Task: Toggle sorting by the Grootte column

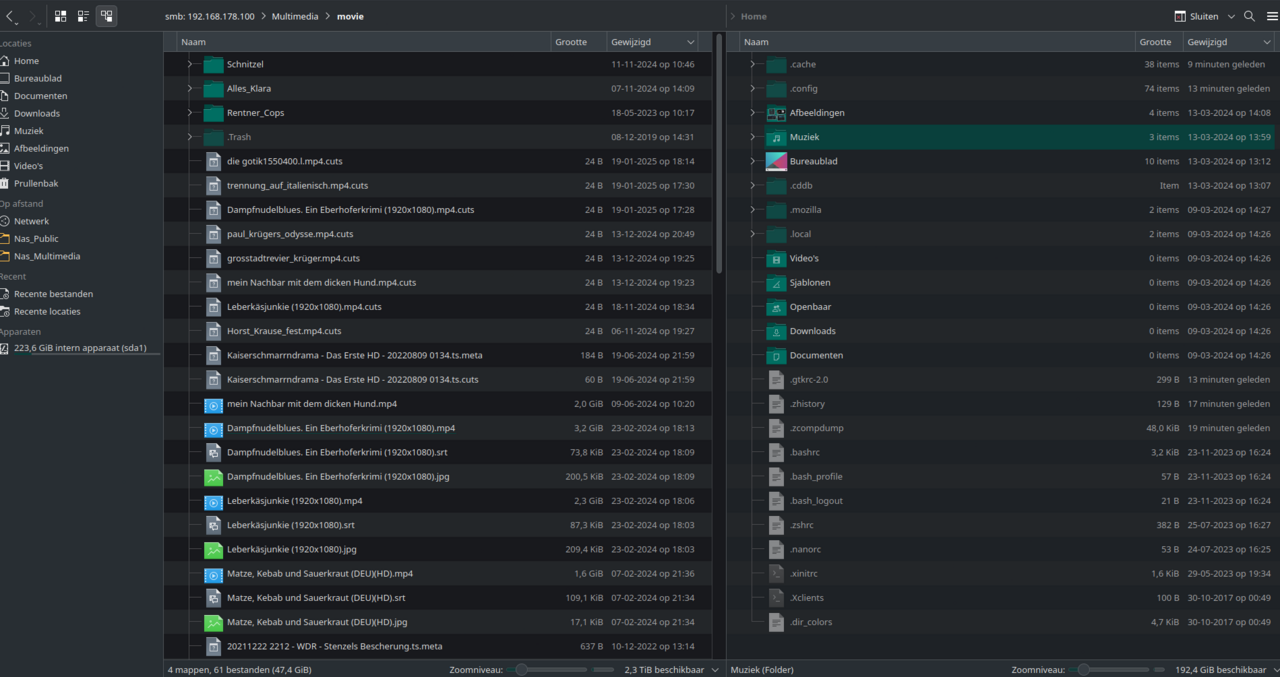Action: coord(577,41)
